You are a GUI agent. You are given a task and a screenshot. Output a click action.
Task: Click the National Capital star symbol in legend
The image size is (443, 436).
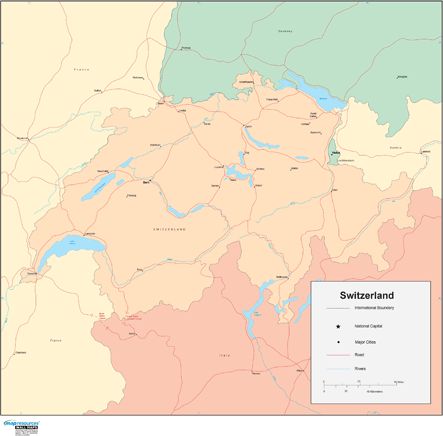338,327
